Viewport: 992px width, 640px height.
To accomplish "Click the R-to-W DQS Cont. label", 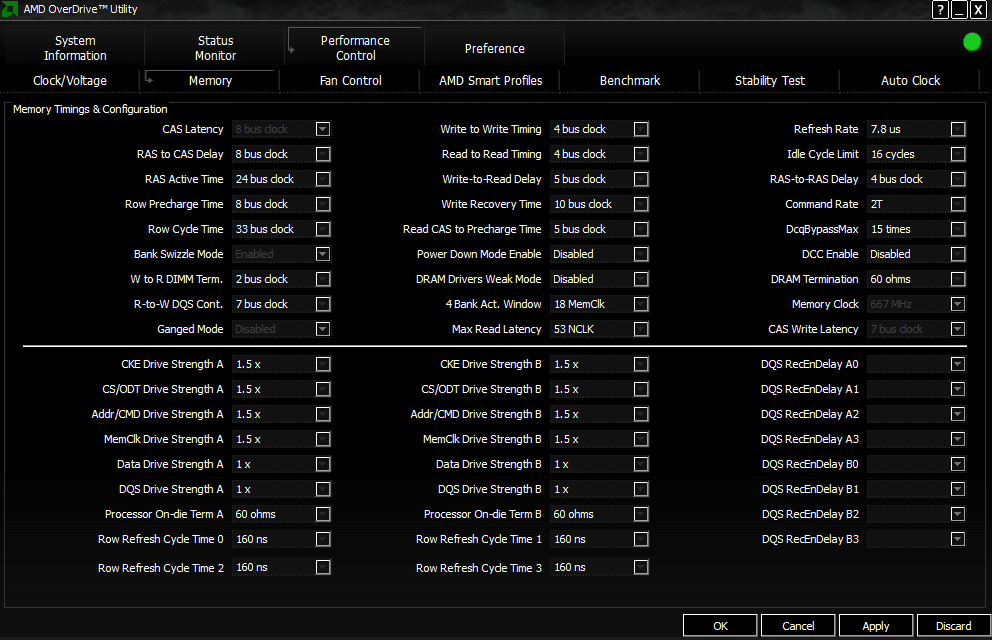I will tap(178, 304).
